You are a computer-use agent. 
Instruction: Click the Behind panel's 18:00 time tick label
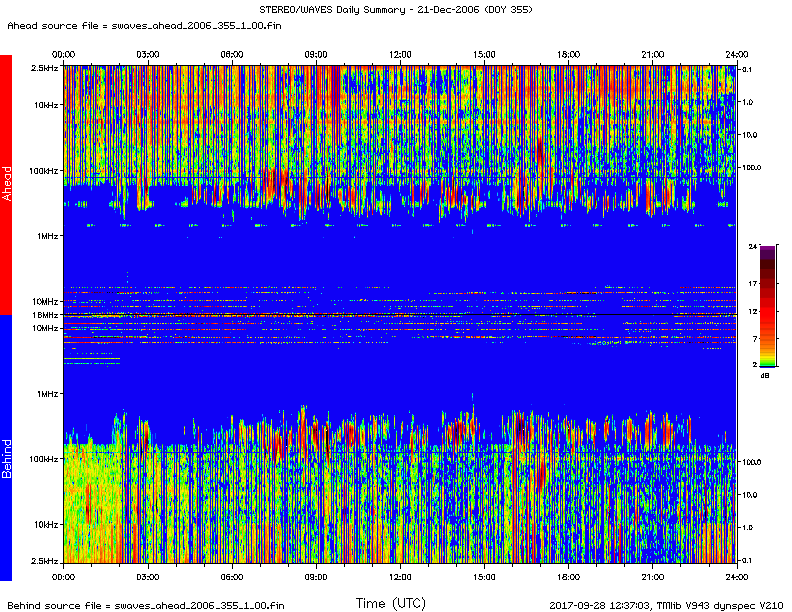point(568,577)
